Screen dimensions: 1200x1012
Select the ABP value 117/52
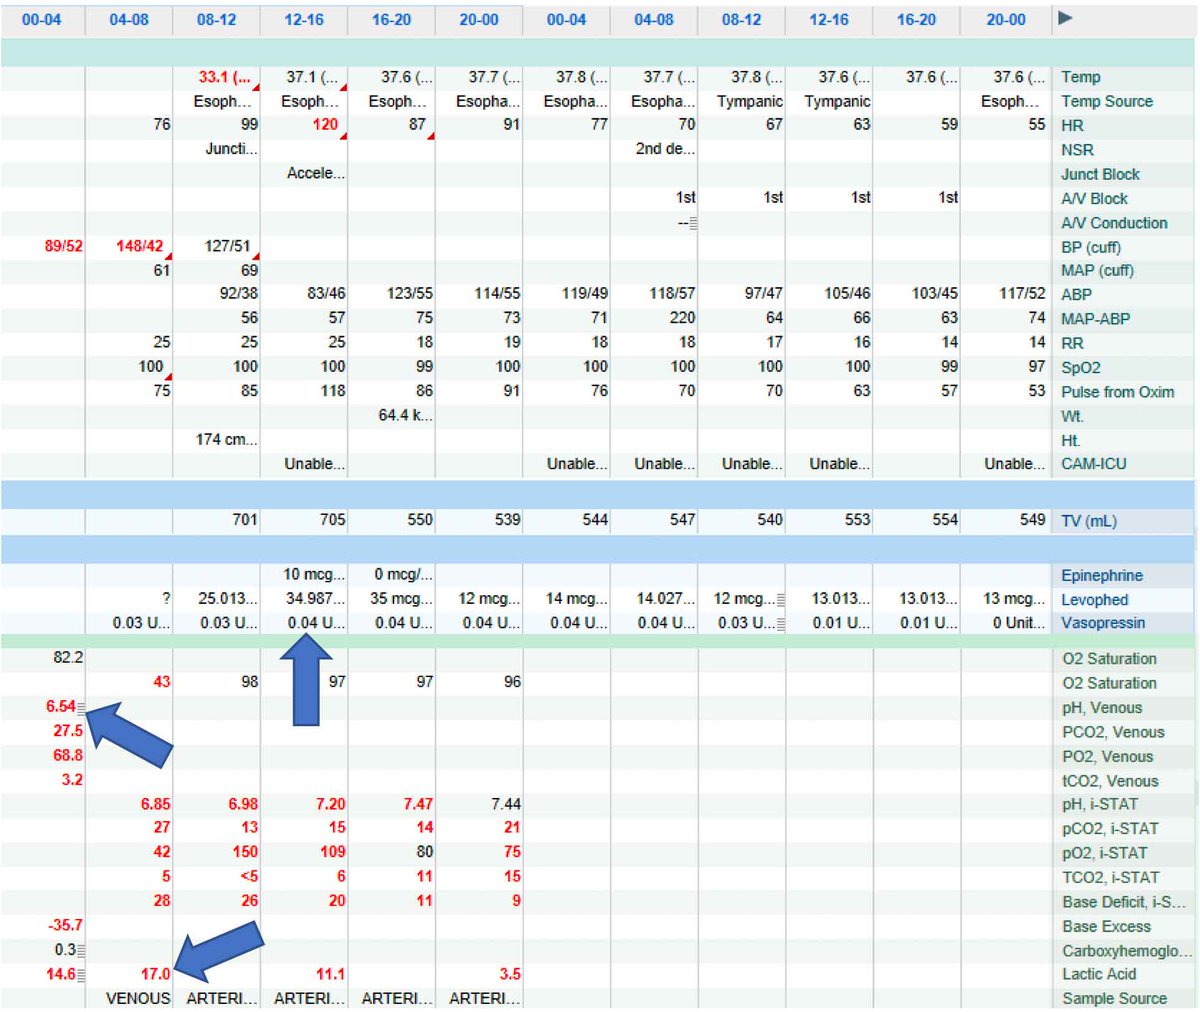pos(1022,294)
